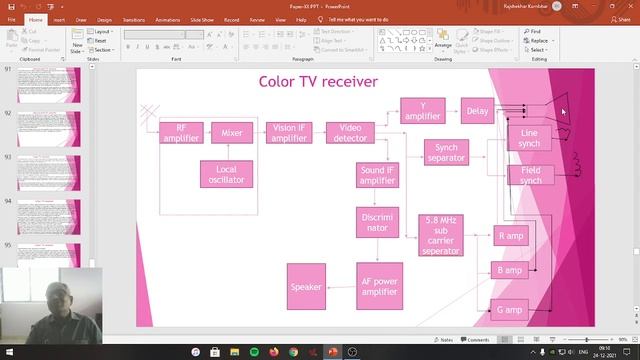Click the Find command
The width and height of the screenshot is (640, 360).
click(x=532, y=31)
